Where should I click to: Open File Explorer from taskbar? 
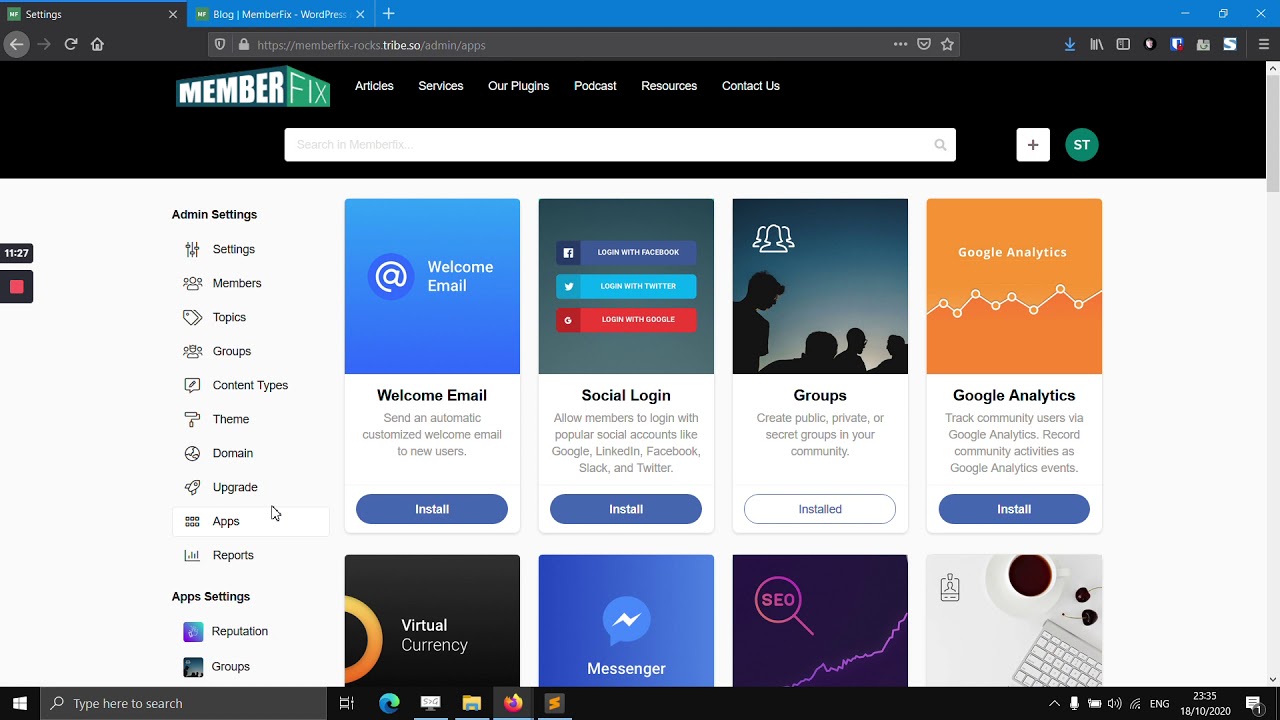472,703
